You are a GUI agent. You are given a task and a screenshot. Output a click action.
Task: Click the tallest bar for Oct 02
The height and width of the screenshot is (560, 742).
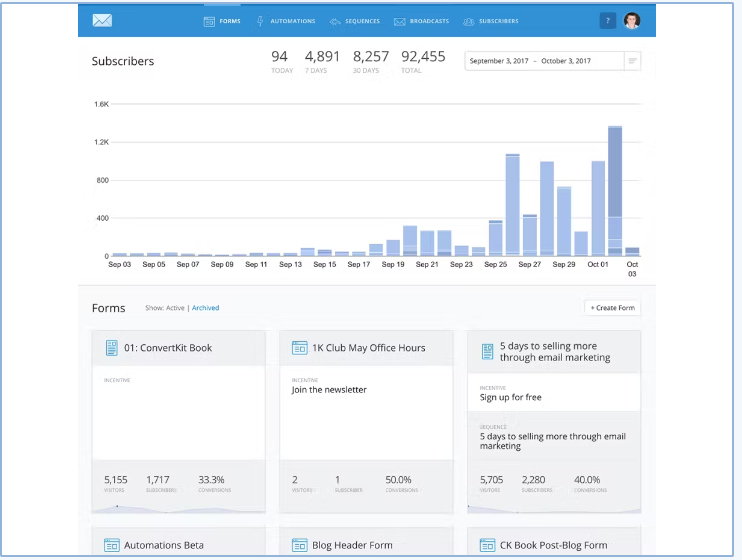click(x=615, y=191)
